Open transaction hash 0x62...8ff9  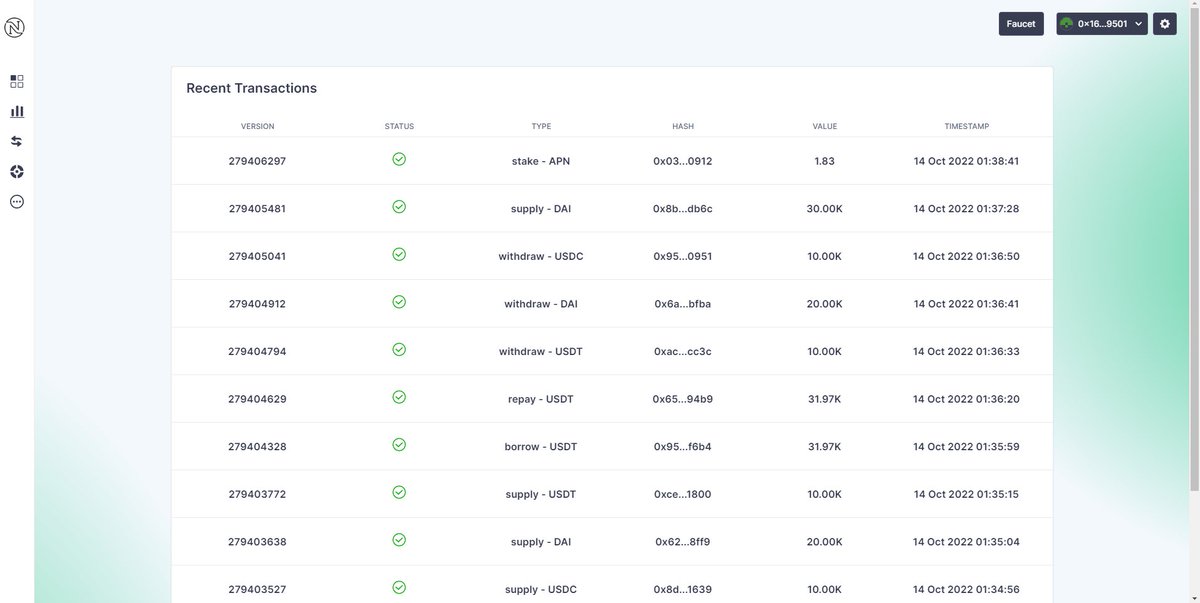pyautogui.click(x=683, y=542)
